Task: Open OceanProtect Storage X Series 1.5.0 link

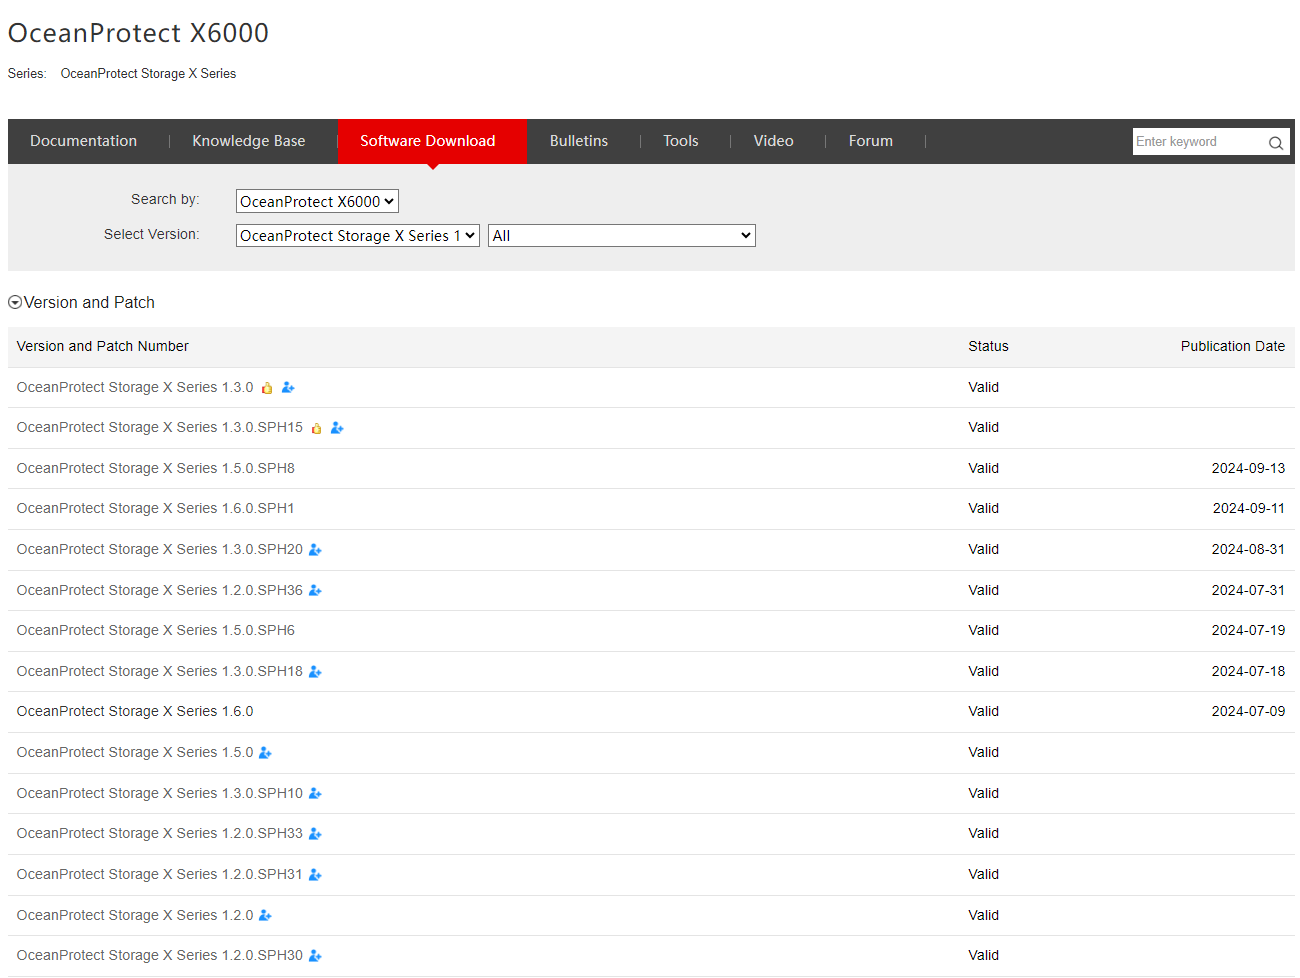Action: 135,753
